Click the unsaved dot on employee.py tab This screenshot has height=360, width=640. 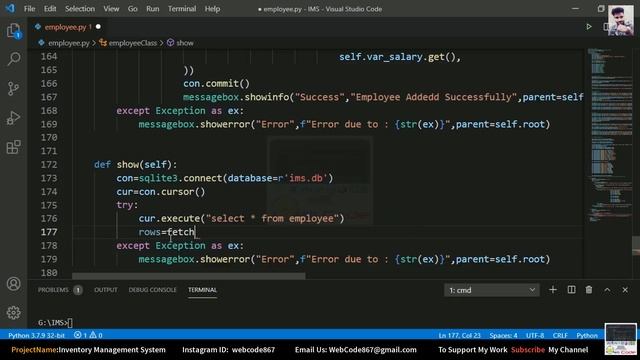[98, 27]
